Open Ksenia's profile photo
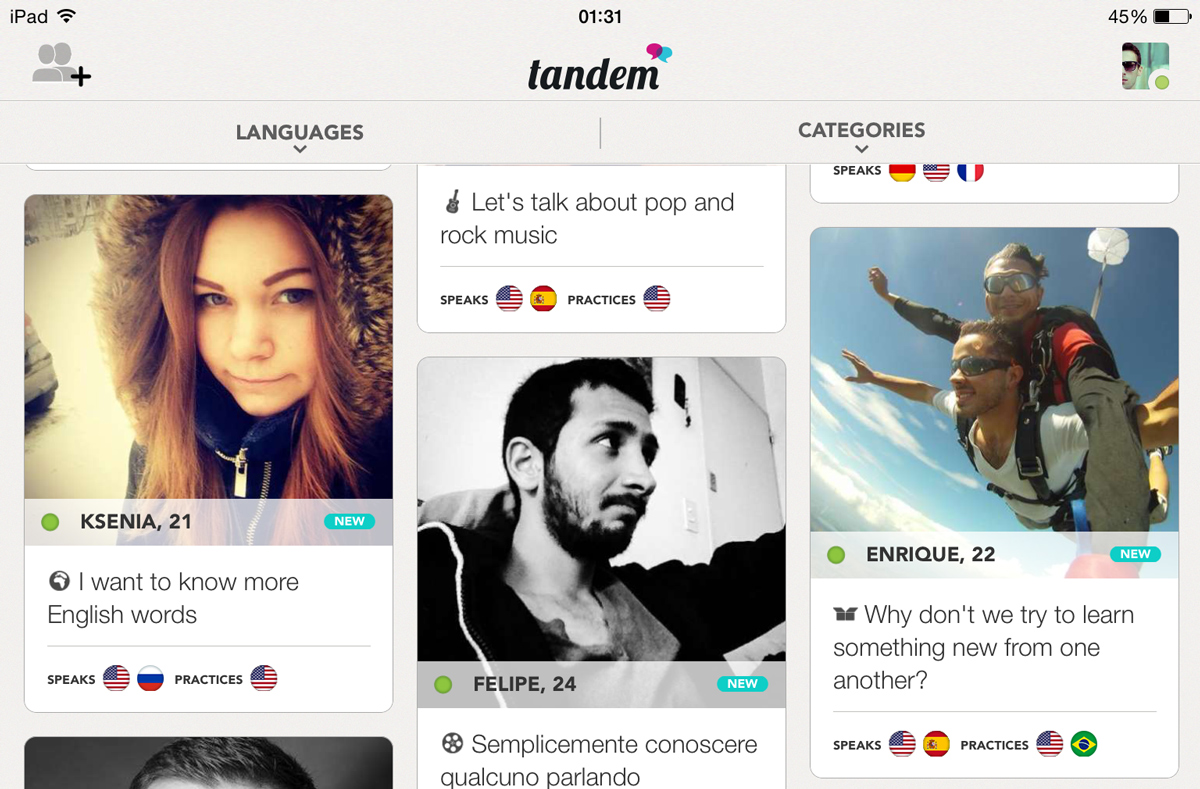The image size is (1200, 789). point(208,347)
